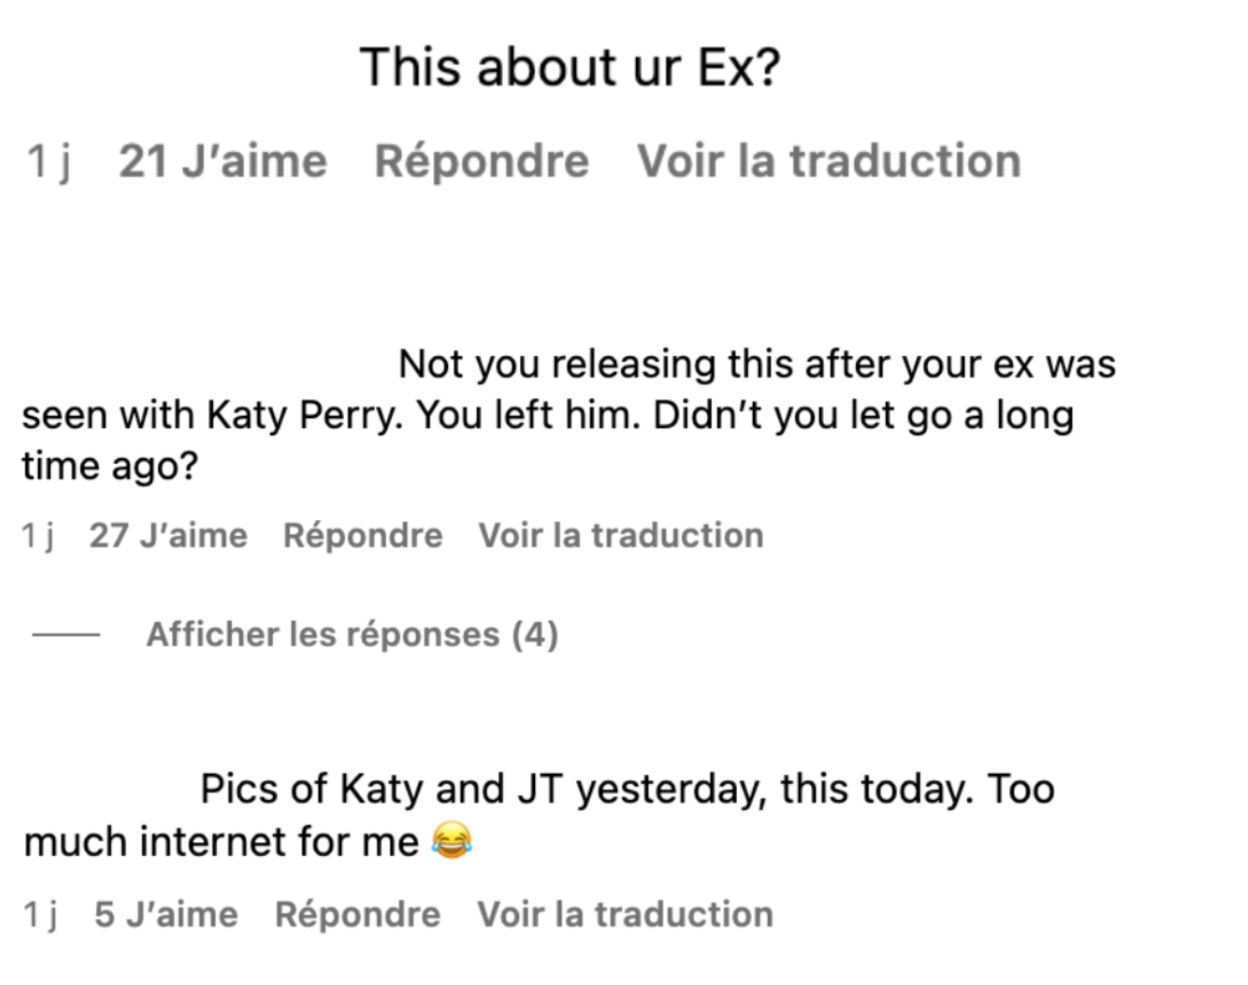Click "Répondre" on the middle comment
This screenshot has height=985, width=1248.
[x=363, y=535]
